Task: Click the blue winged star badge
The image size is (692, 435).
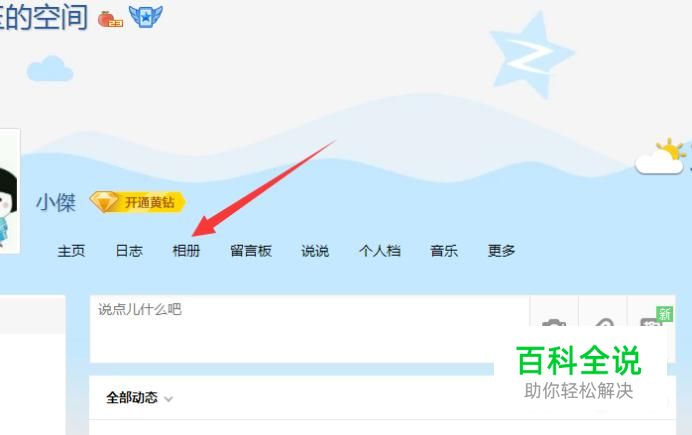Action: pos(146,16)
